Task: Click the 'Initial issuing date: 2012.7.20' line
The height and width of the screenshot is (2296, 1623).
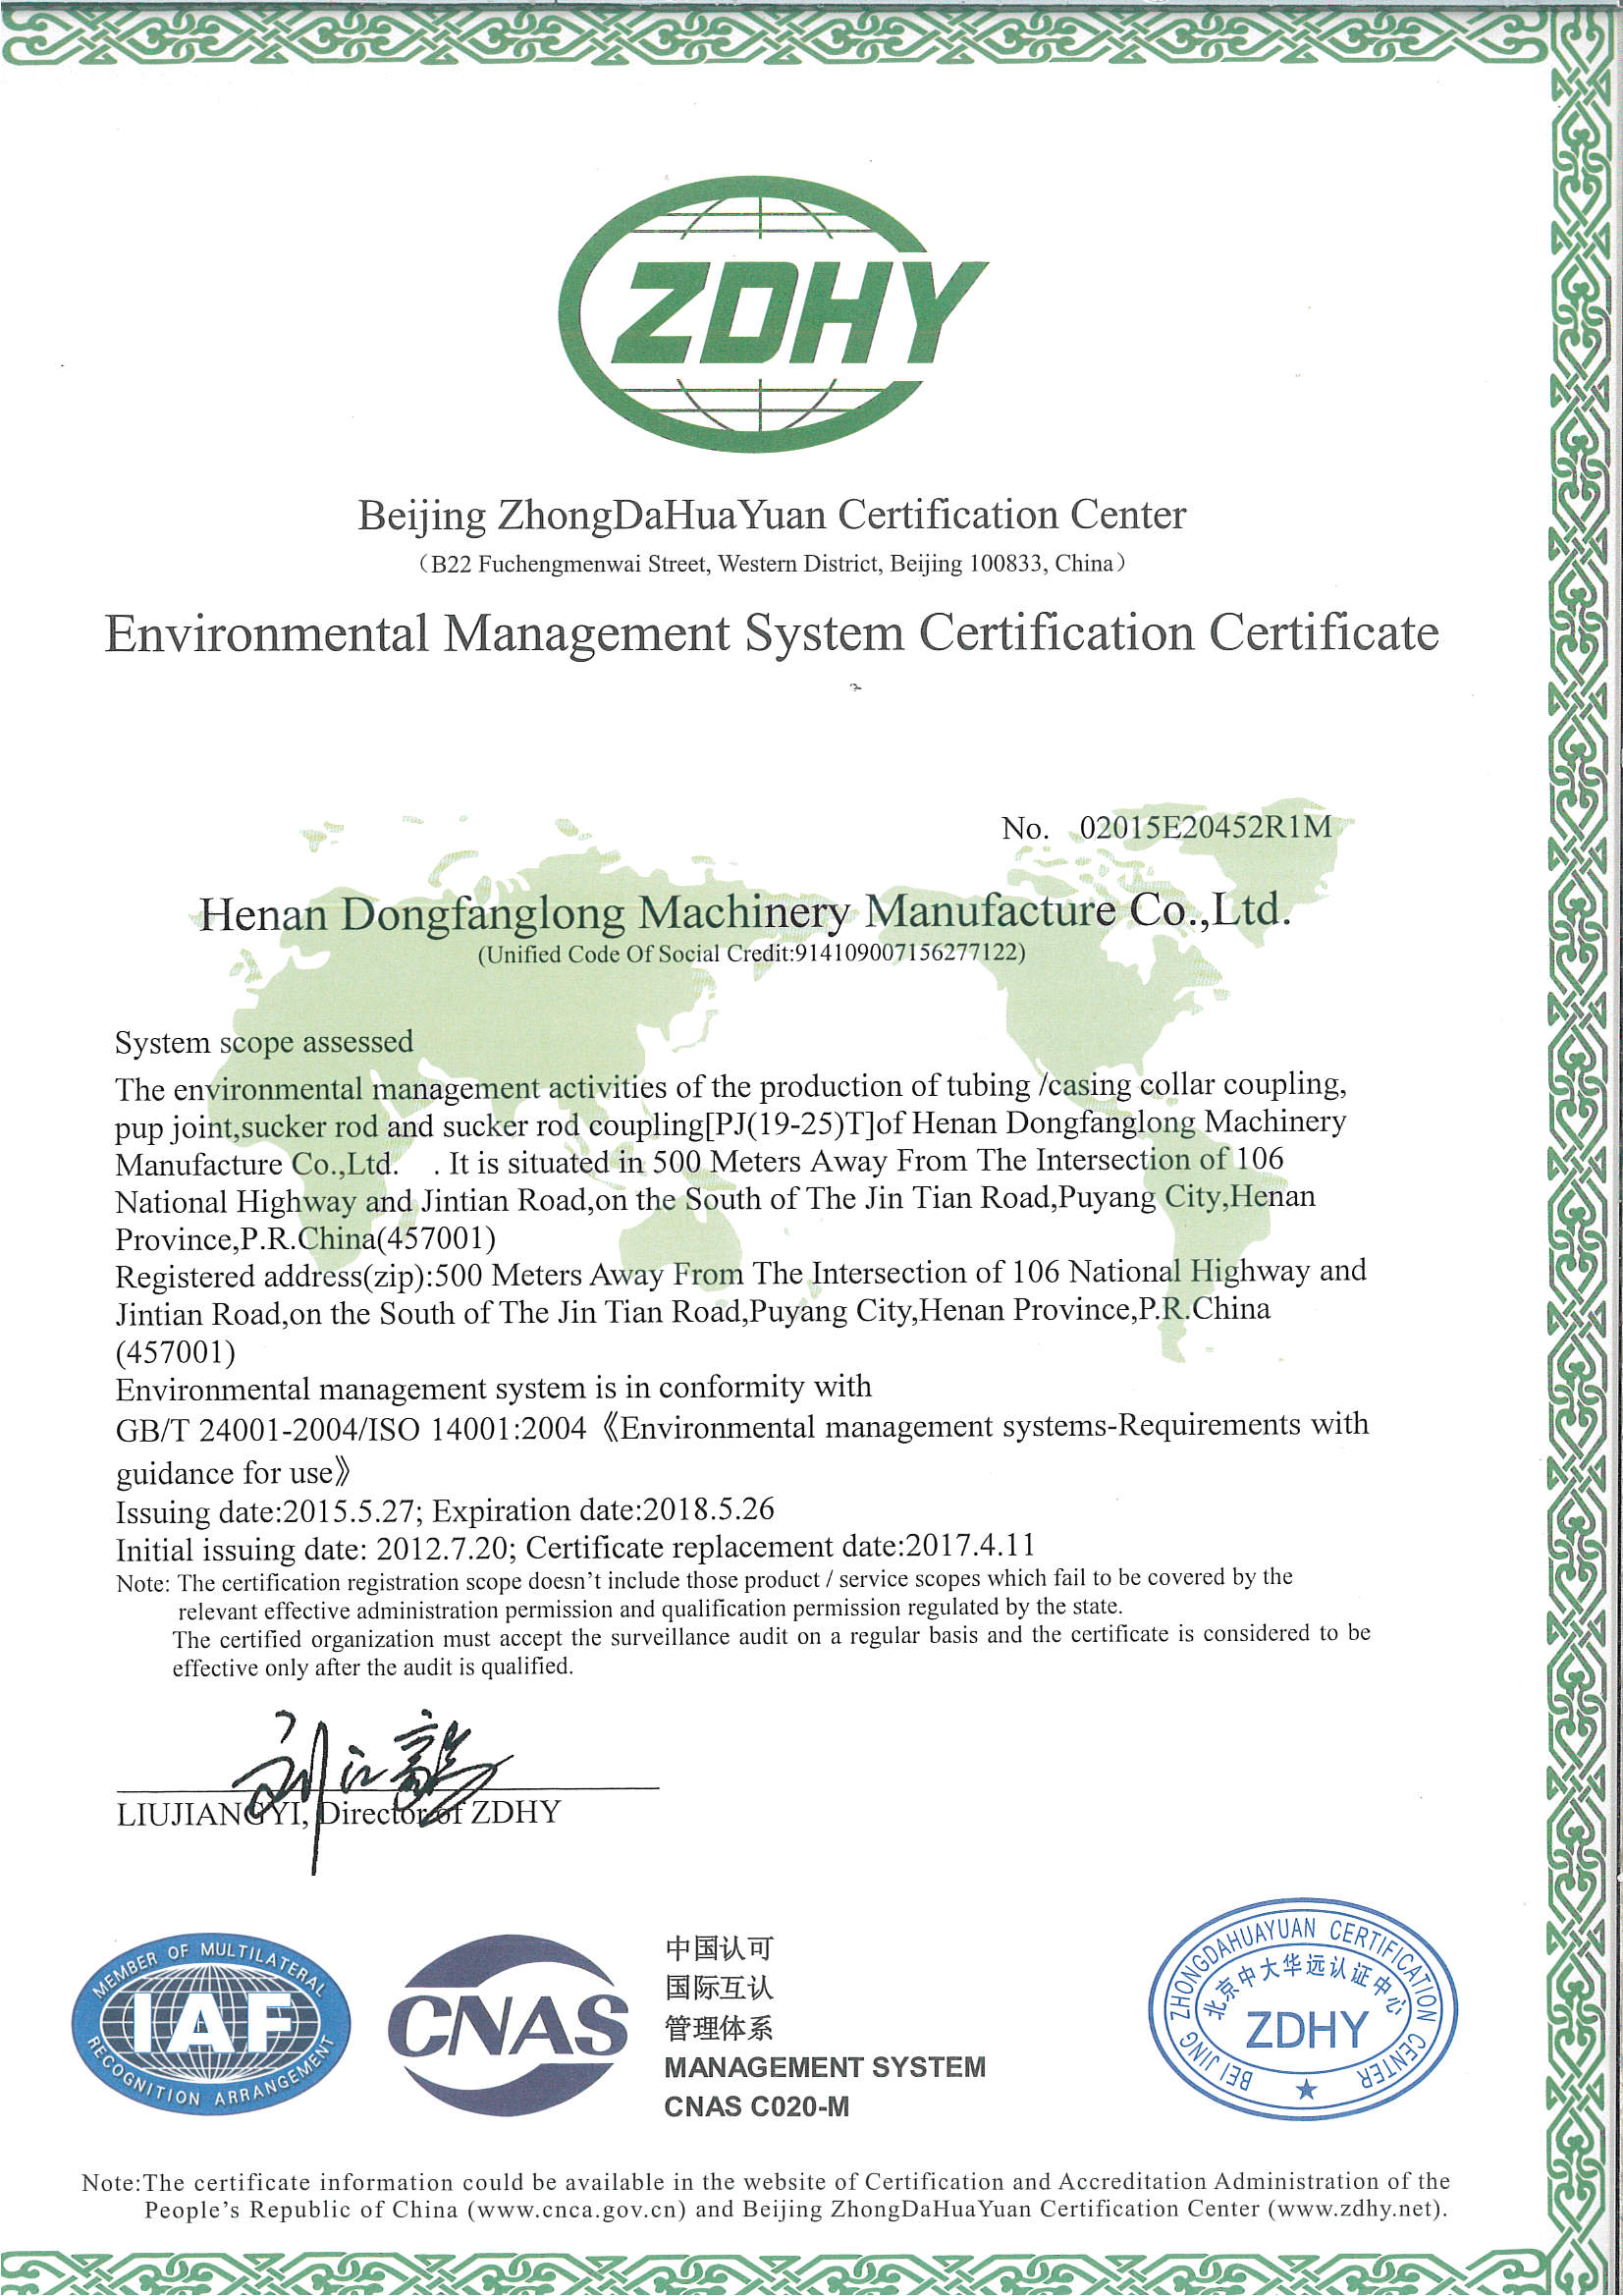Action: tap(575, 1548)
